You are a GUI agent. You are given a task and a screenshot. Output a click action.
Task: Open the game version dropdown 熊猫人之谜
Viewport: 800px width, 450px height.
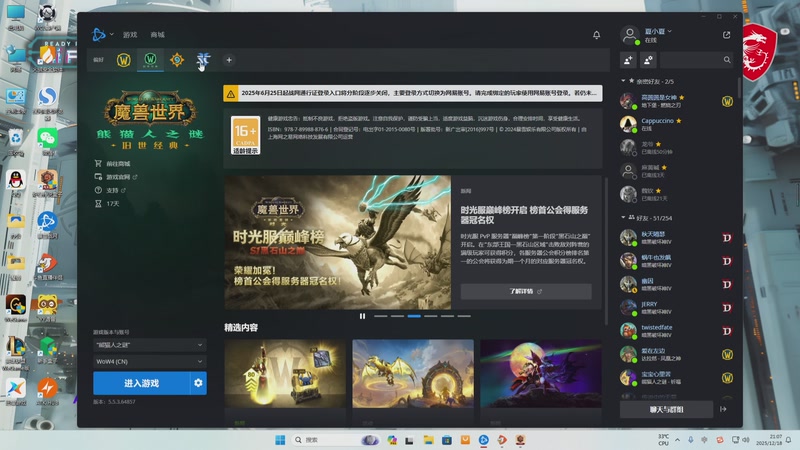click(149, 345)
